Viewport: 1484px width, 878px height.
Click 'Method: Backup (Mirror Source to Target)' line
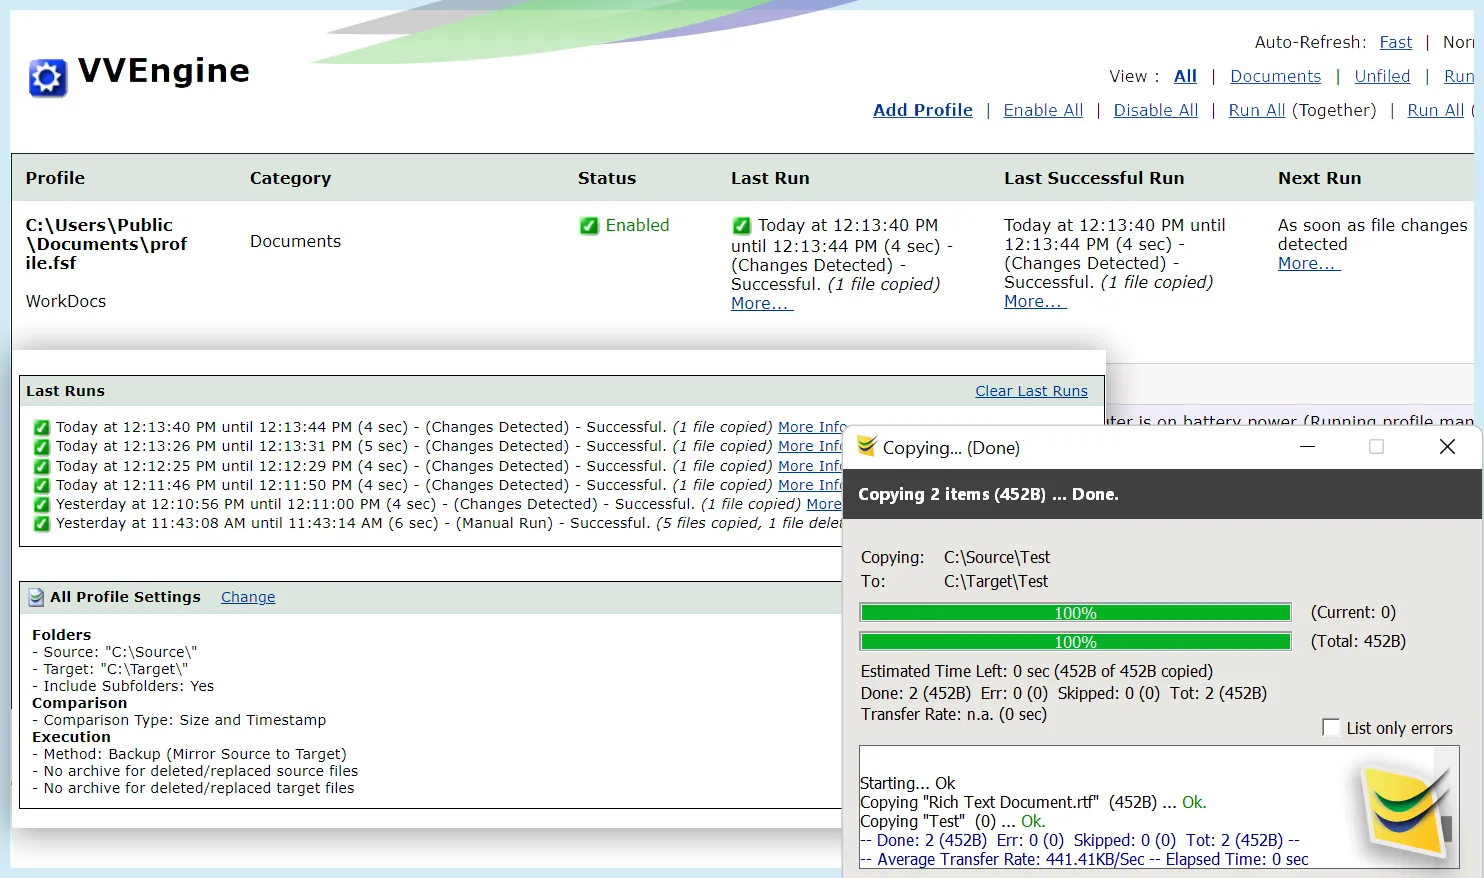click(x=189, y=754)
